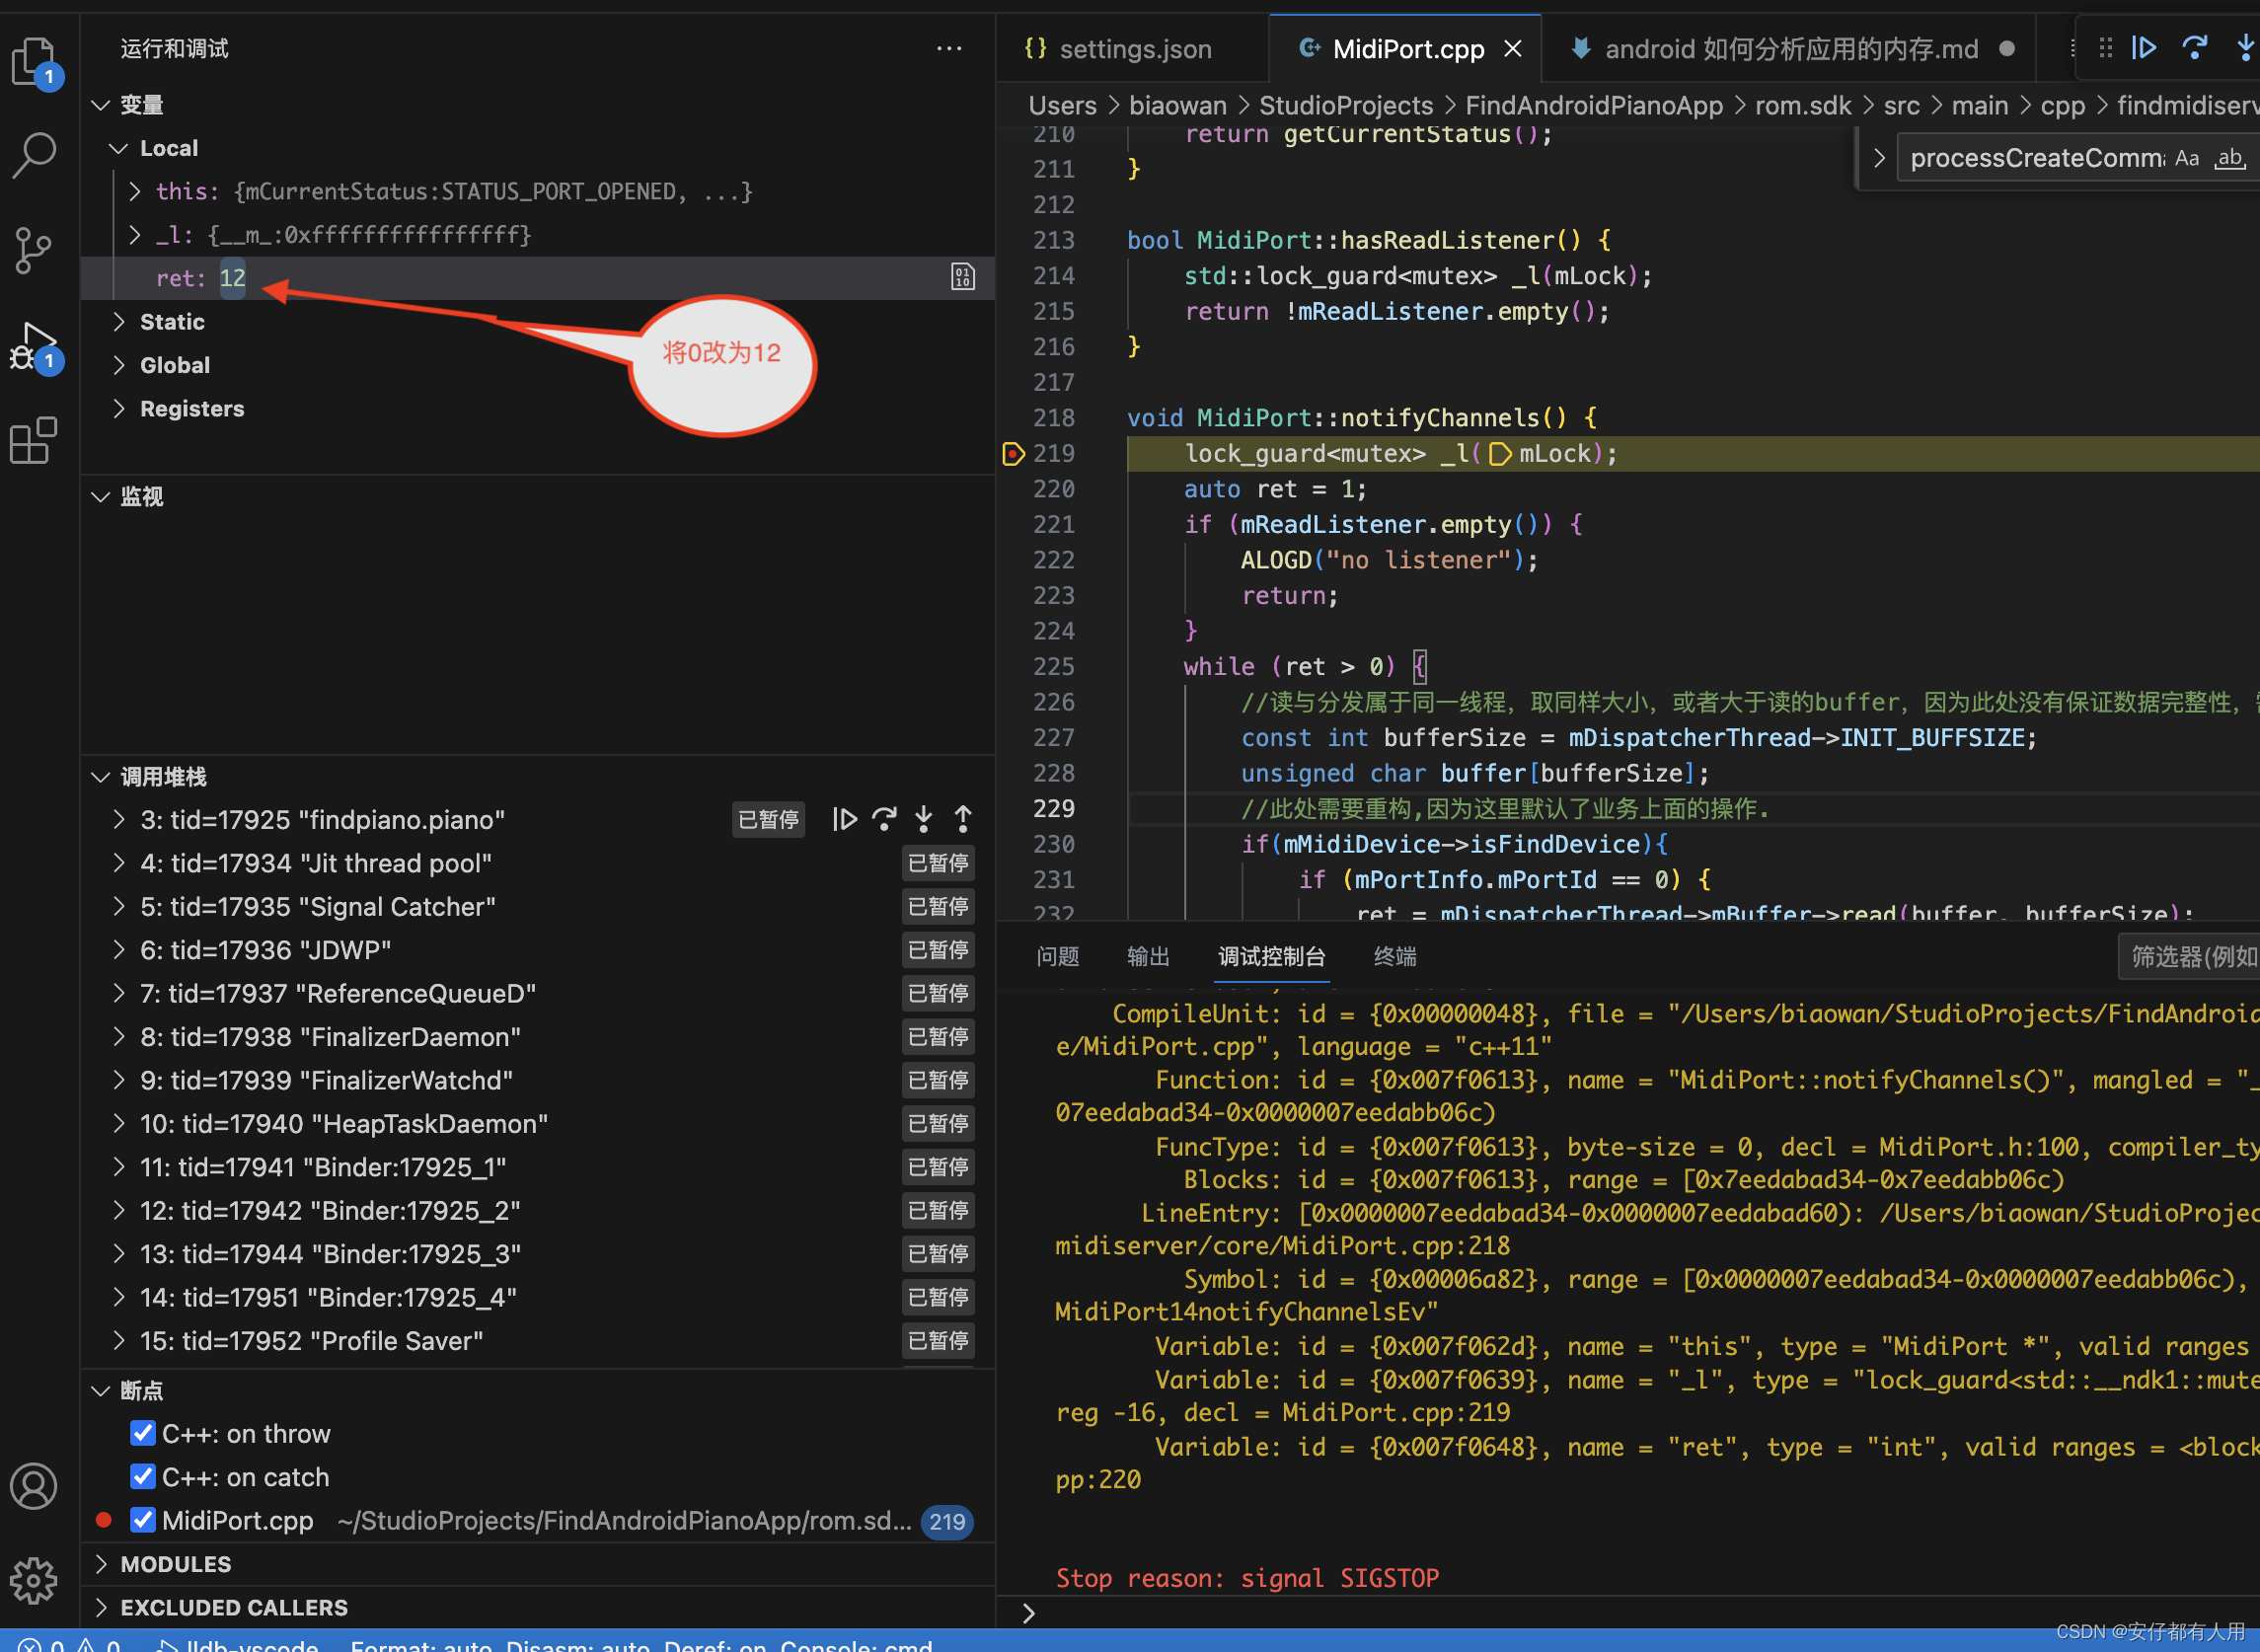Expand the EXCLUDED CALLERS section
The image size is (2260, 1652).
coord(101,1607)
